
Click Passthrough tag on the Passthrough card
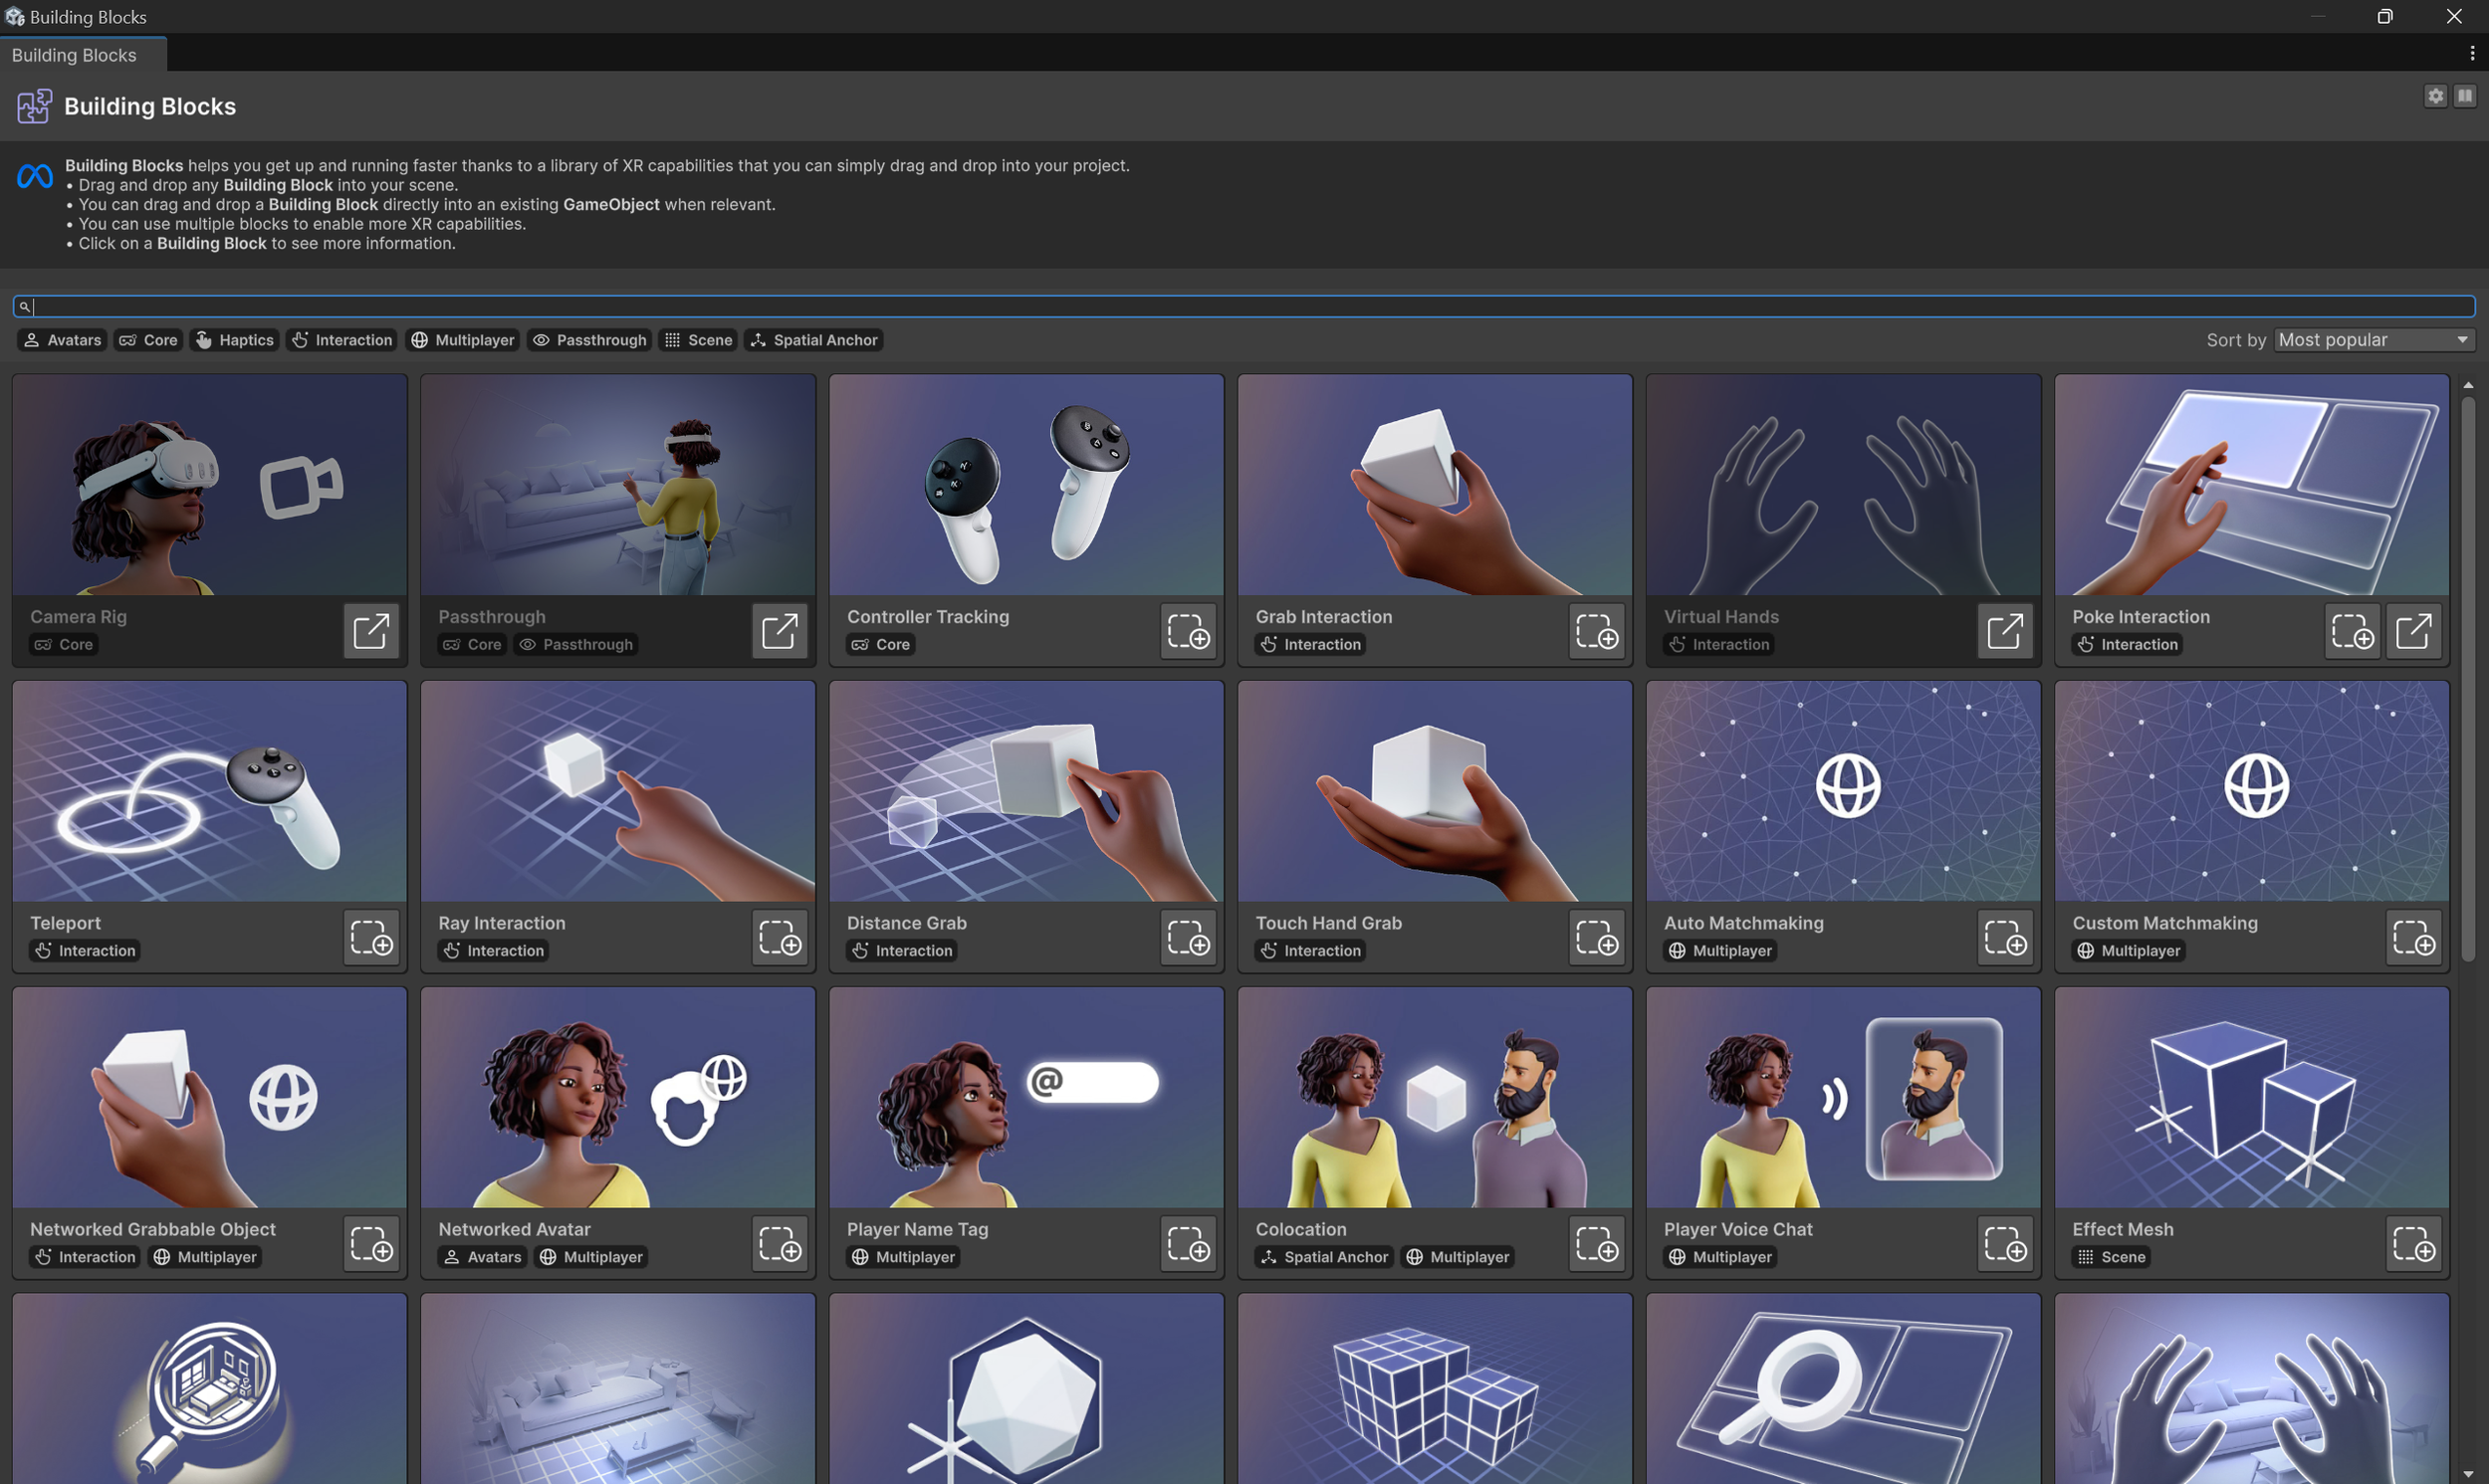(577, 645)
